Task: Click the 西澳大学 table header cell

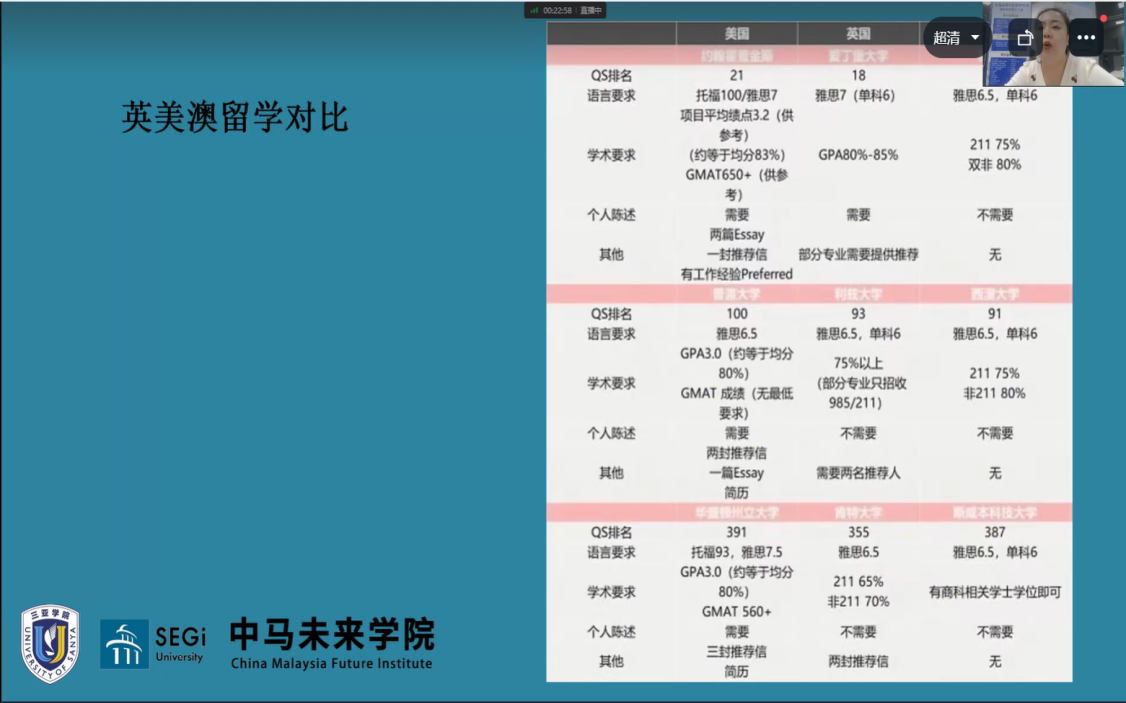Action: pos(994,294)
